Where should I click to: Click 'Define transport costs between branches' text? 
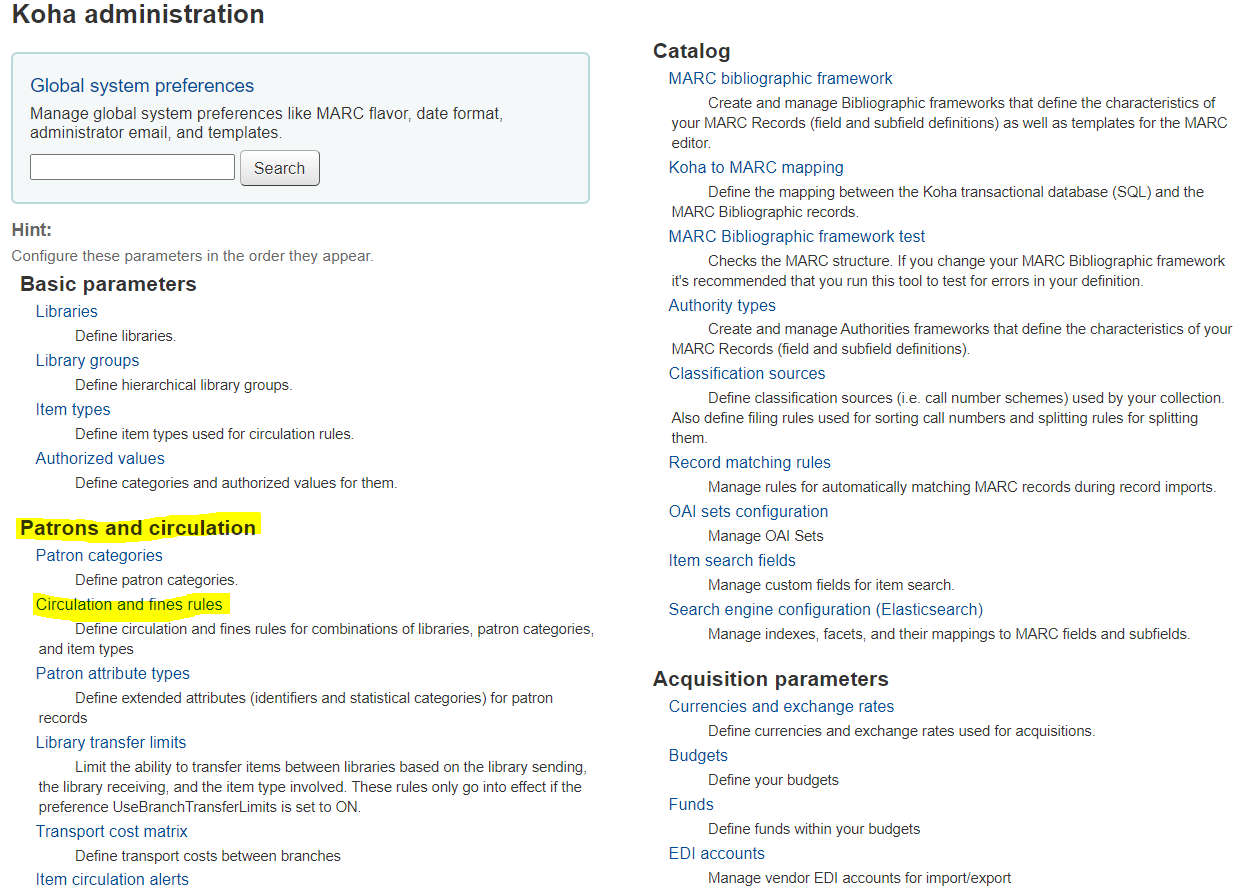point(208,856)
